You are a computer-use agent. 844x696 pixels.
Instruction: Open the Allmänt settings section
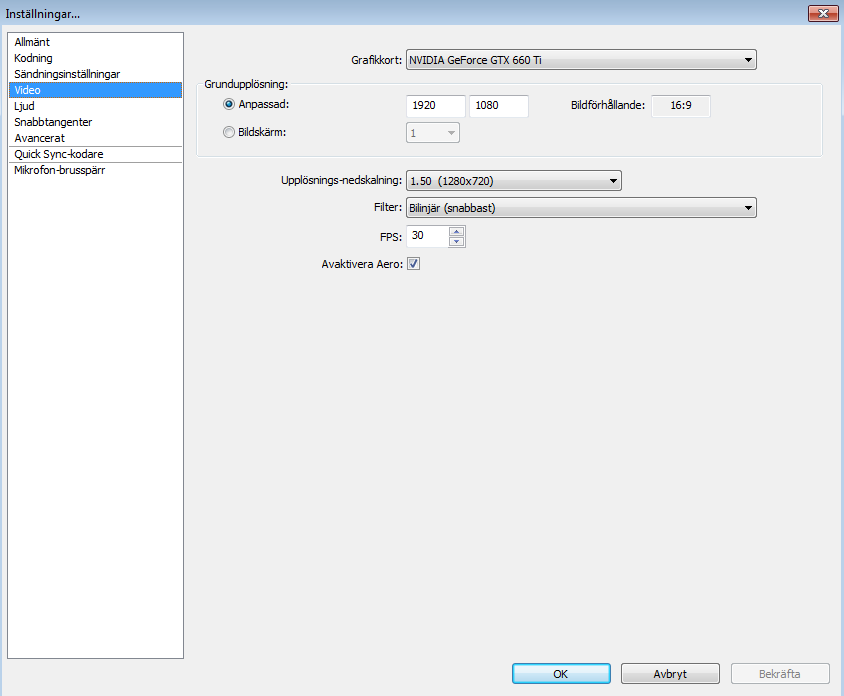32,42
